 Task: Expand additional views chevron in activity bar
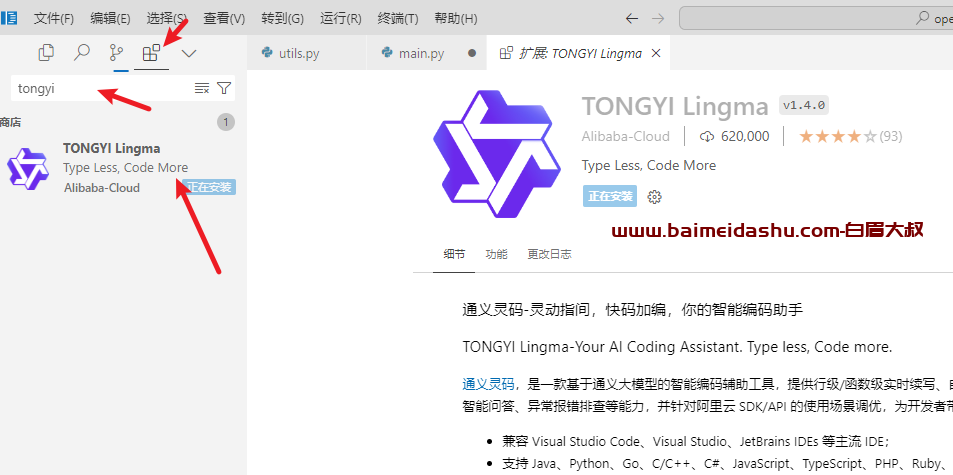click(x=189, y=53)
